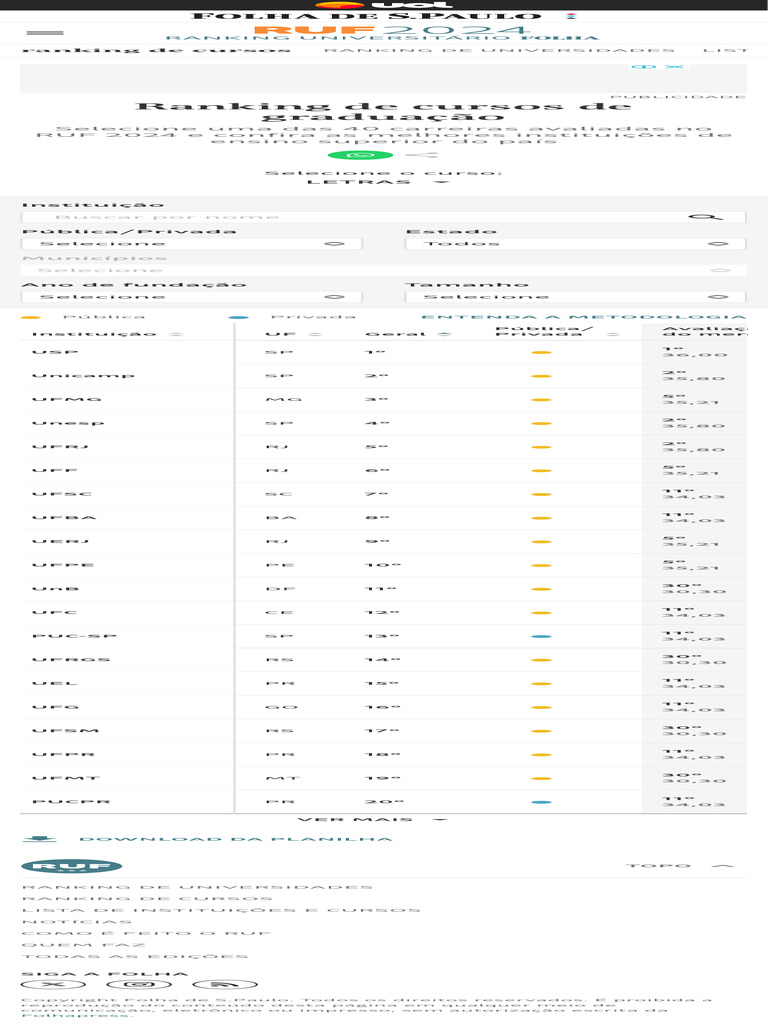Image resolution: width=768 pixels, height=1024 pixels.
Task: Open the Tamanho filter dropdown
Action: tap(575, 296)
